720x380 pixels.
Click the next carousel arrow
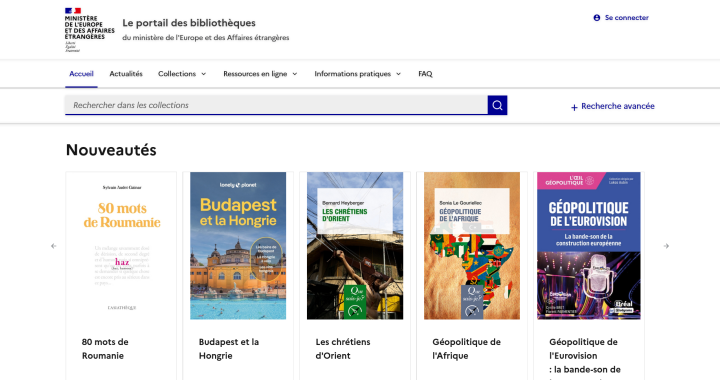666,246
